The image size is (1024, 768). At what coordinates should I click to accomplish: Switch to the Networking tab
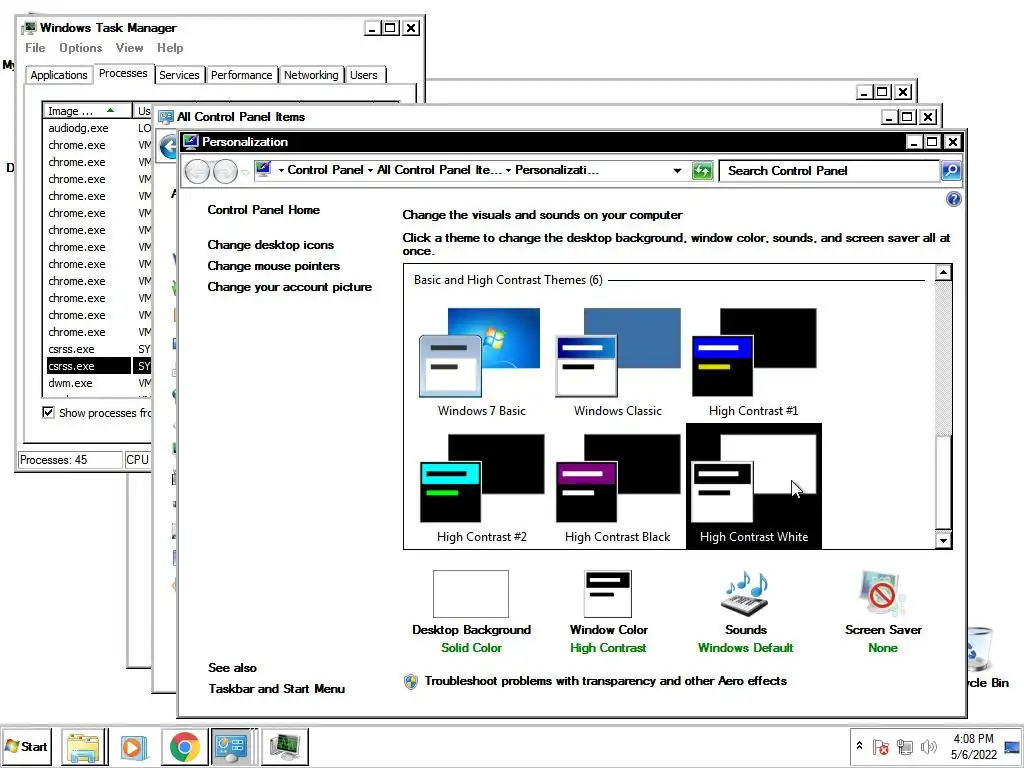[x=311, y=75]
